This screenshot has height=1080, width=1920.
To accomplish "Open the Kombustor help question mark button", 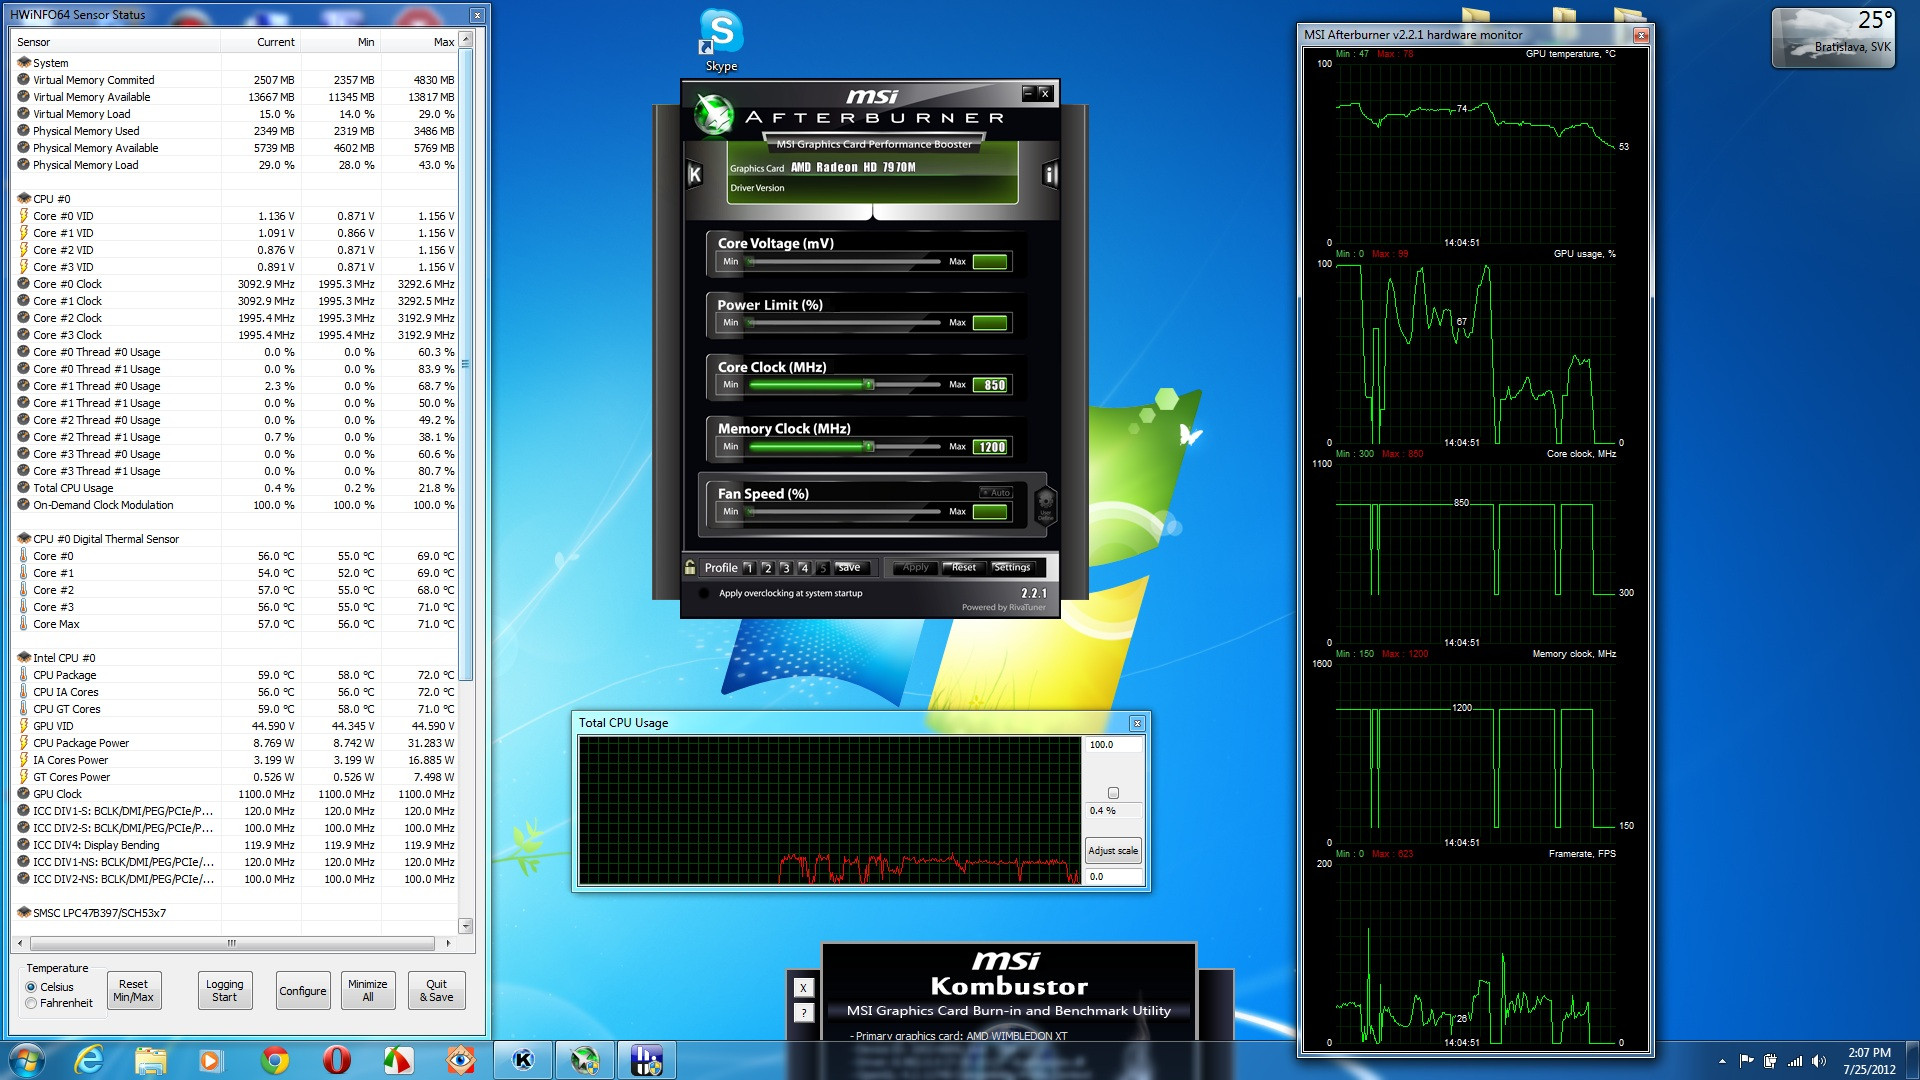I will click(x=803, y=1013).
